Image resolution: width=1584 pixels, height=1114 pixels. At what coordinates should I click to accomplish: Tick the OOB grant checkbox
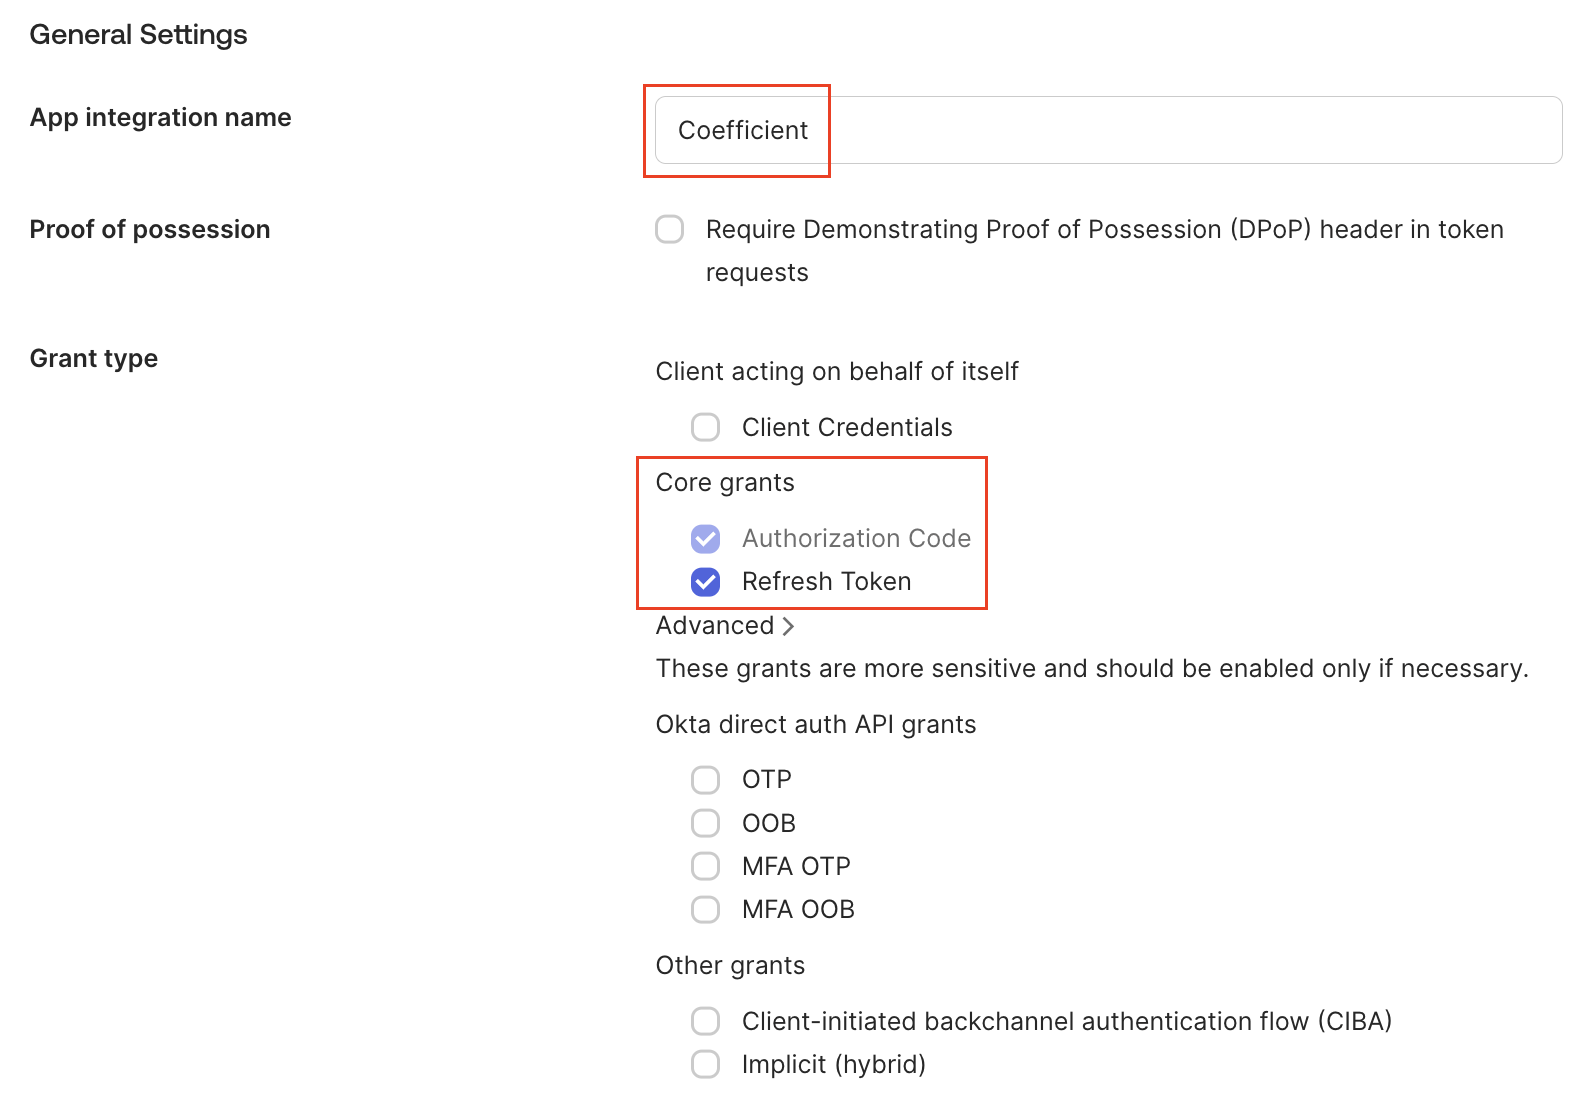coord(706,823)
